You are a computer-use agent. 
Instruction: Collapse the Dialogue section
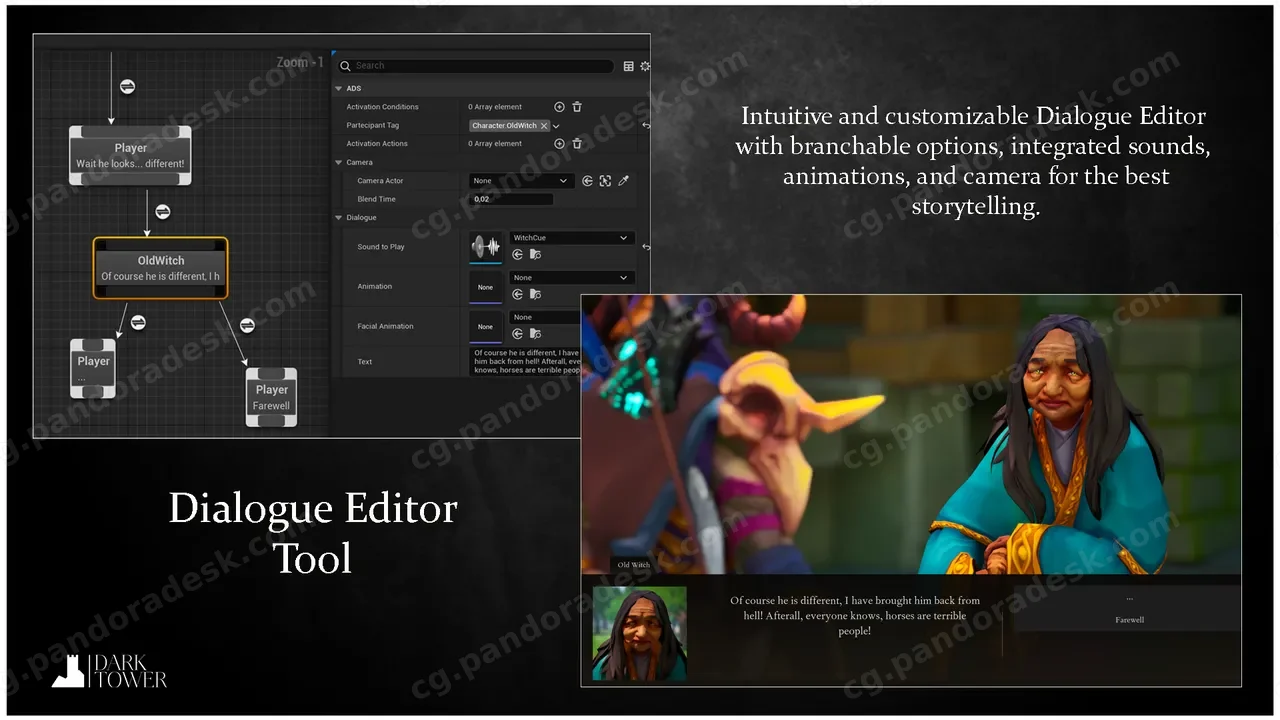(339, 218)
